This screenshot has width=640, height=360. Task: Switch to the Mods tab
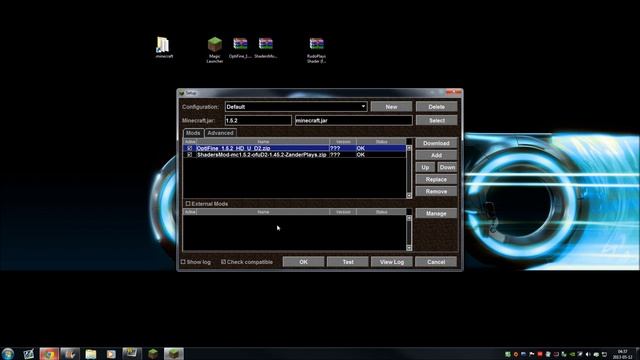pos(193,133)
